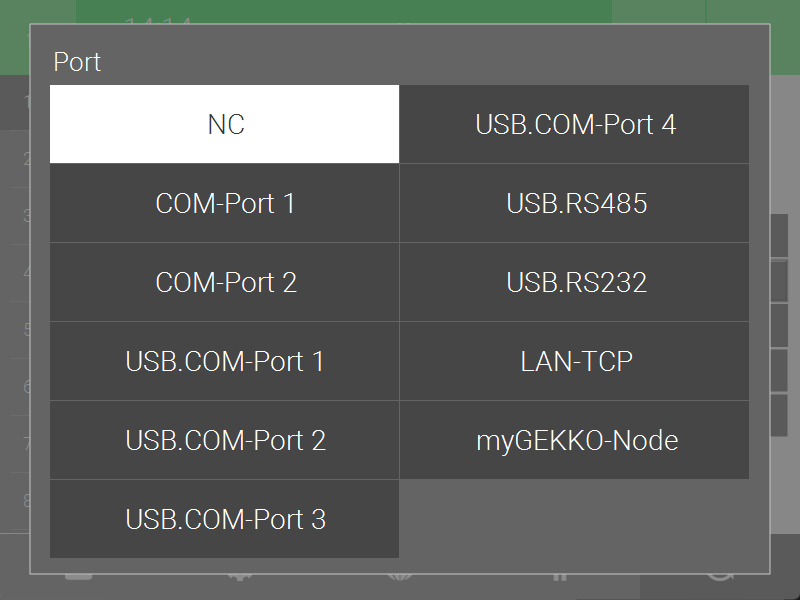The width and height of the screenshot is (800, 600).
Task: Choose COM-Port 1 from the list
Action: pos(225,203)
